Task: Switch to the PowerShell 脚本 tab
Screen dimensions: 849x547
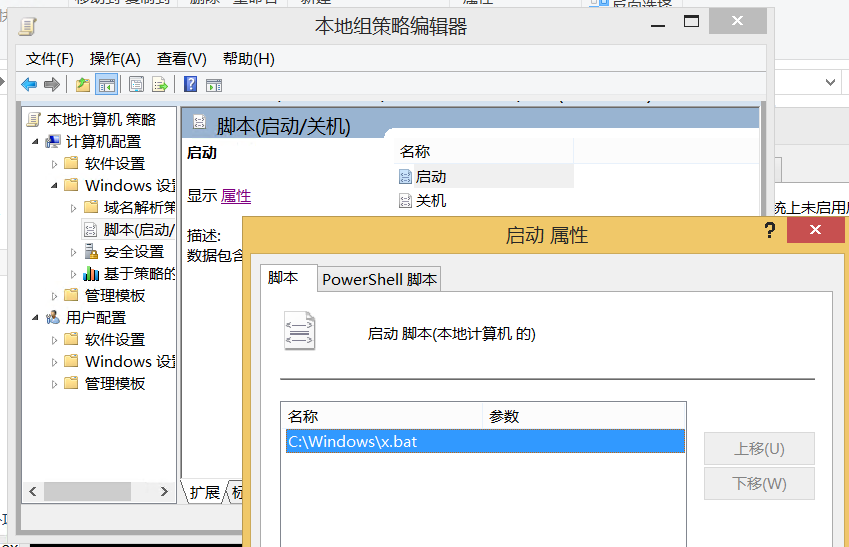Action: [379, 280]
